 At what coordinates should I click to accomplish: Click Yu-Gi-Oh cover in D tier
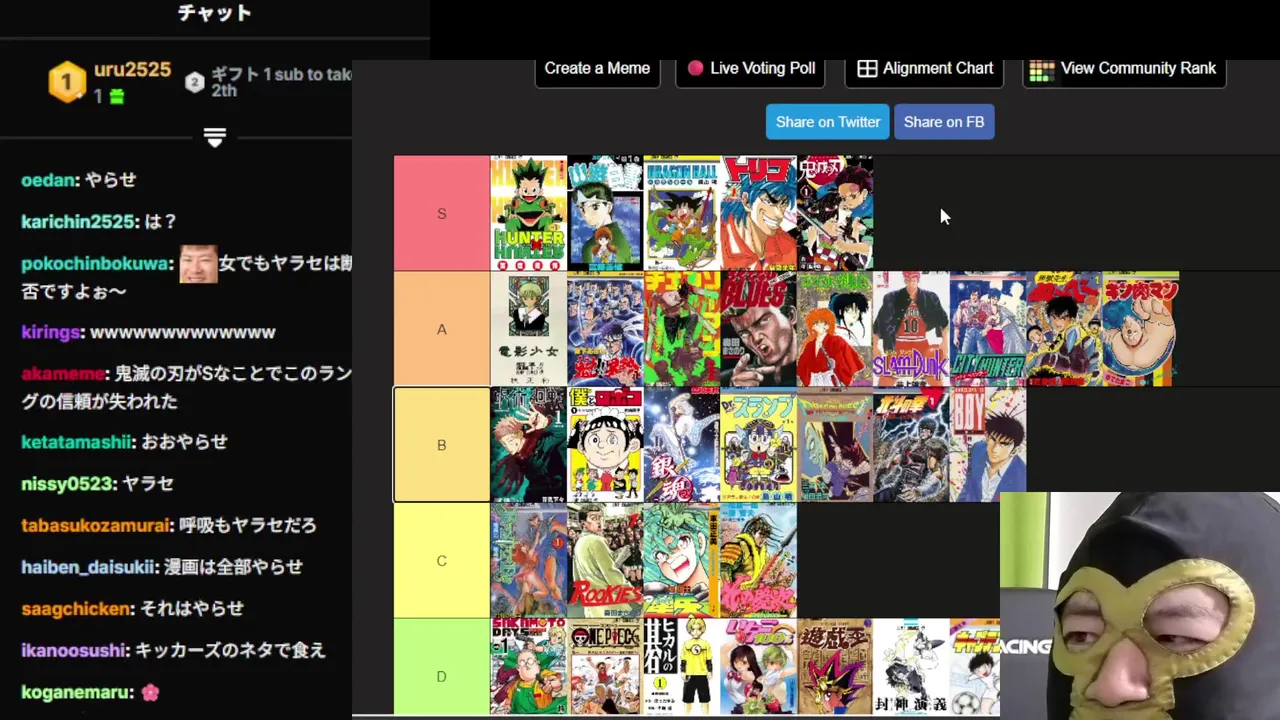(x=836, y=667)
